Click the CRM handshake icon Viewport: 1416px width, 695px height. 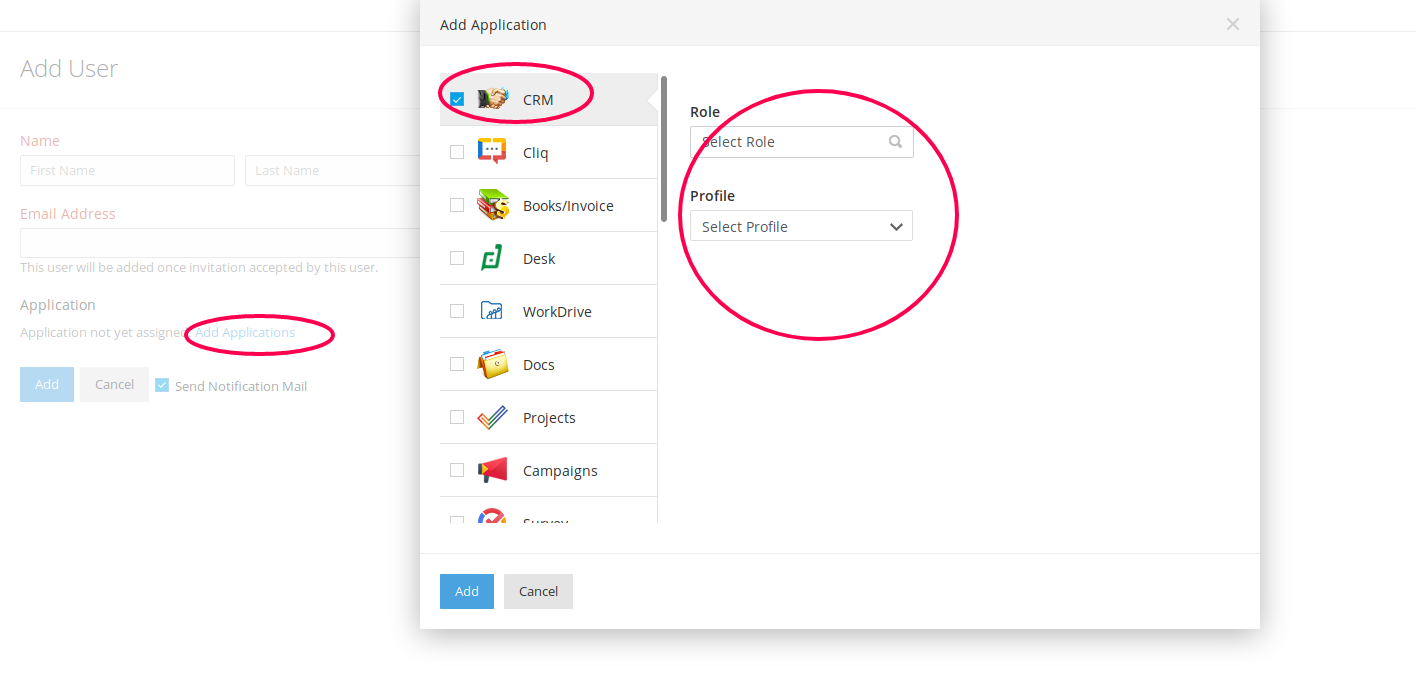tap(492, 99)
